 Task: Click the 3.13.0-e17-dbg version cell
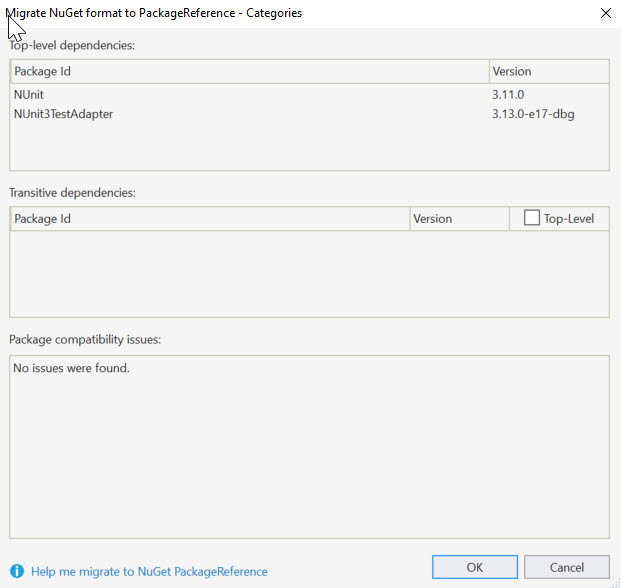(x=533, y=114)
